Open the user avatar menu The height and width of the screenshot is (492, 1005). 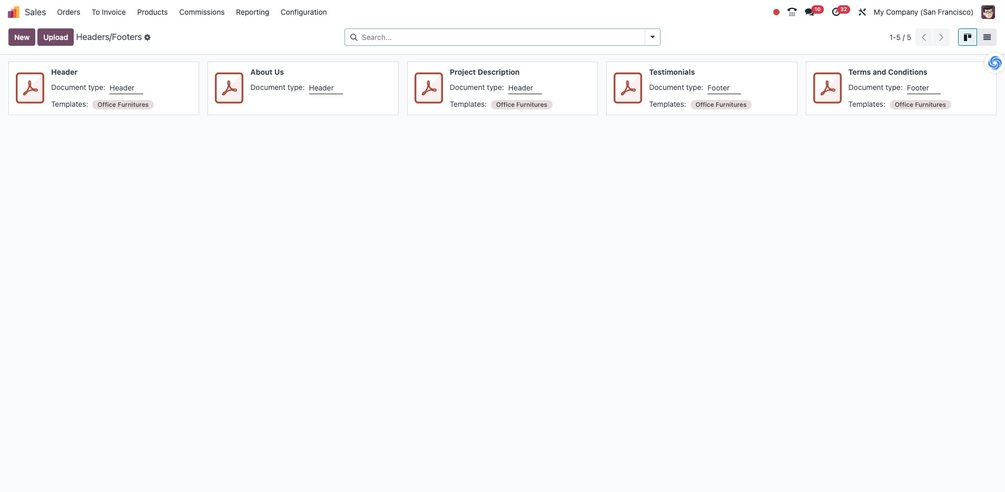[988, 12]
